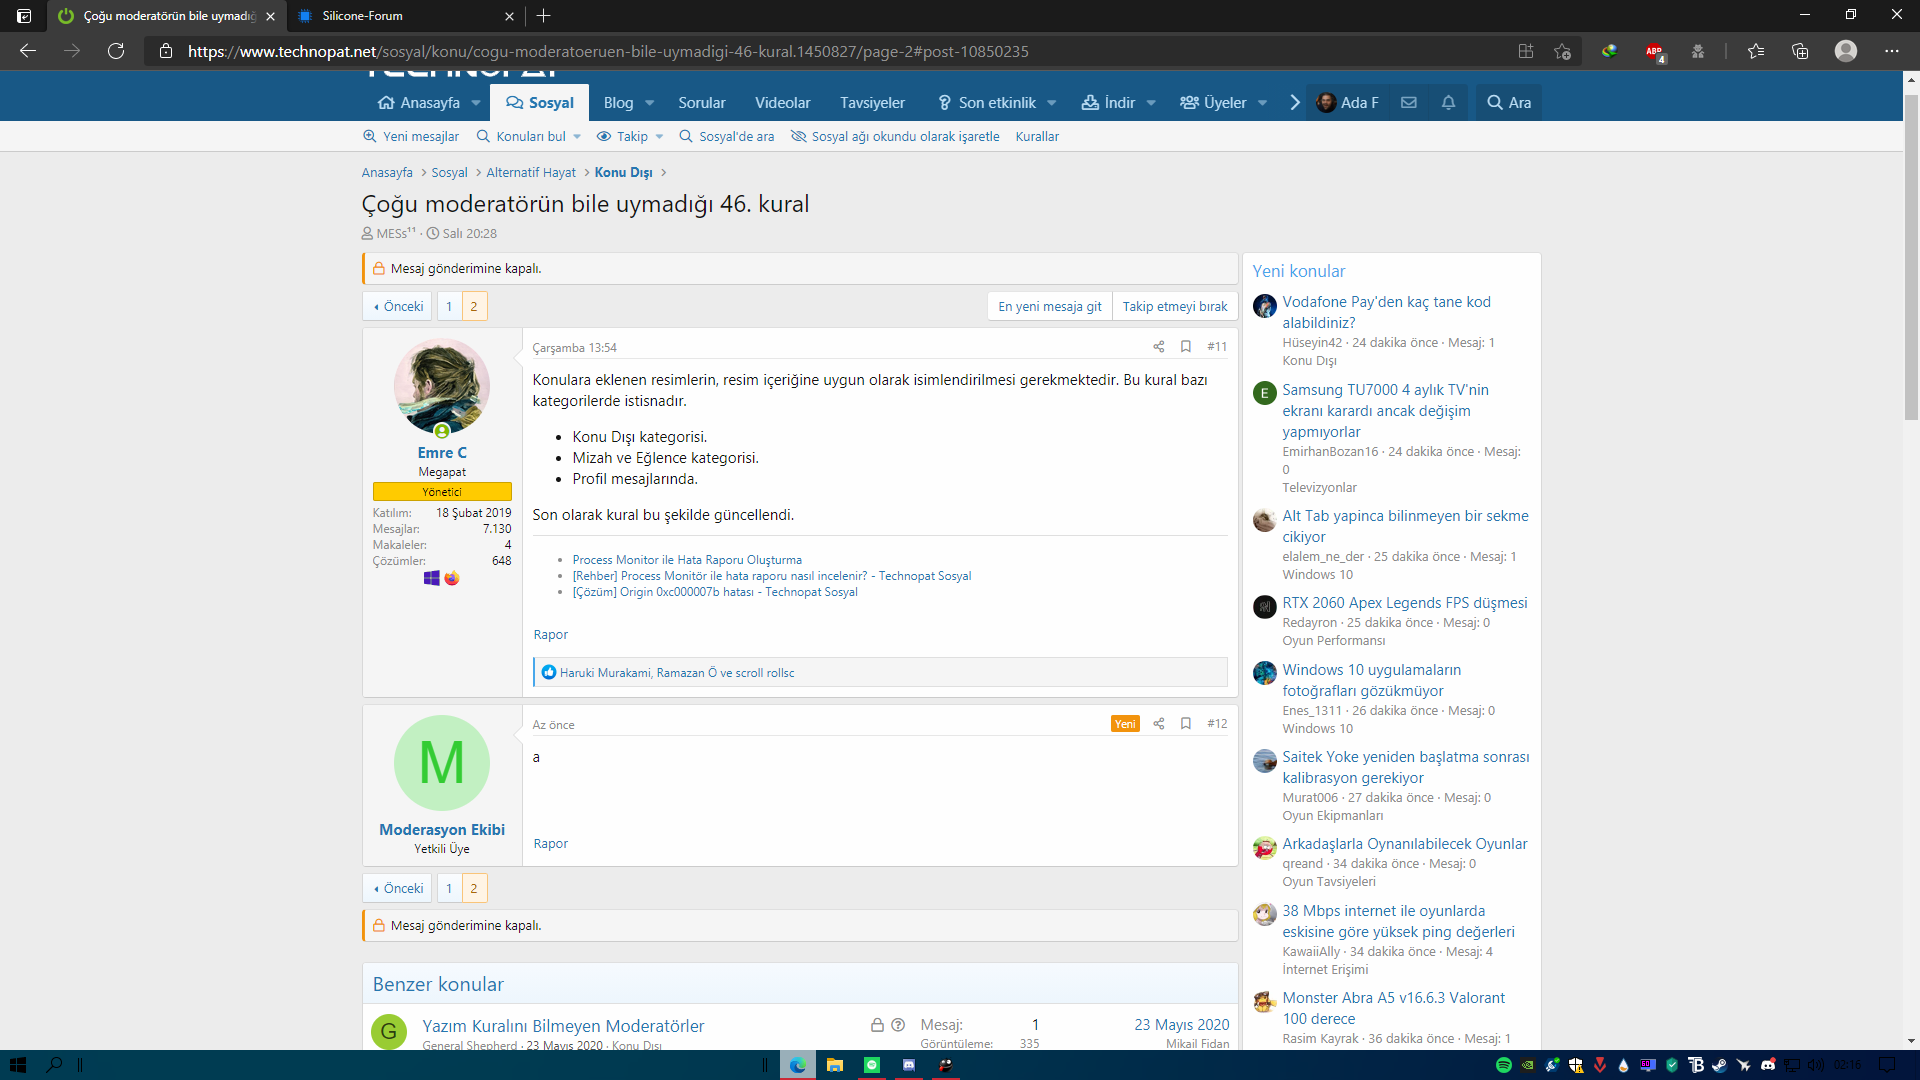Expand the Blog dropdown arrow
The width and height of the screenshot is (1920, 1080).
(650, 103)
